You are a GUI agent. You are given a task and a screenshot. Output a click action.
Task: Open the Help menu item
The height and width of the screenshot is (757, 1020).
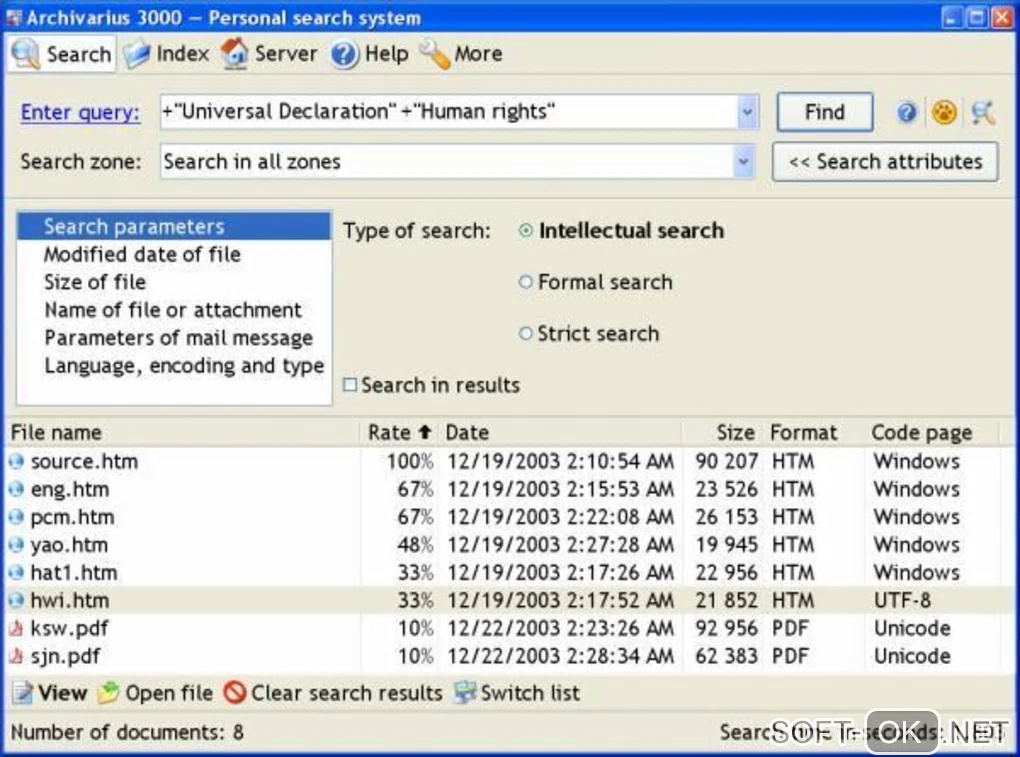point(369,54)
